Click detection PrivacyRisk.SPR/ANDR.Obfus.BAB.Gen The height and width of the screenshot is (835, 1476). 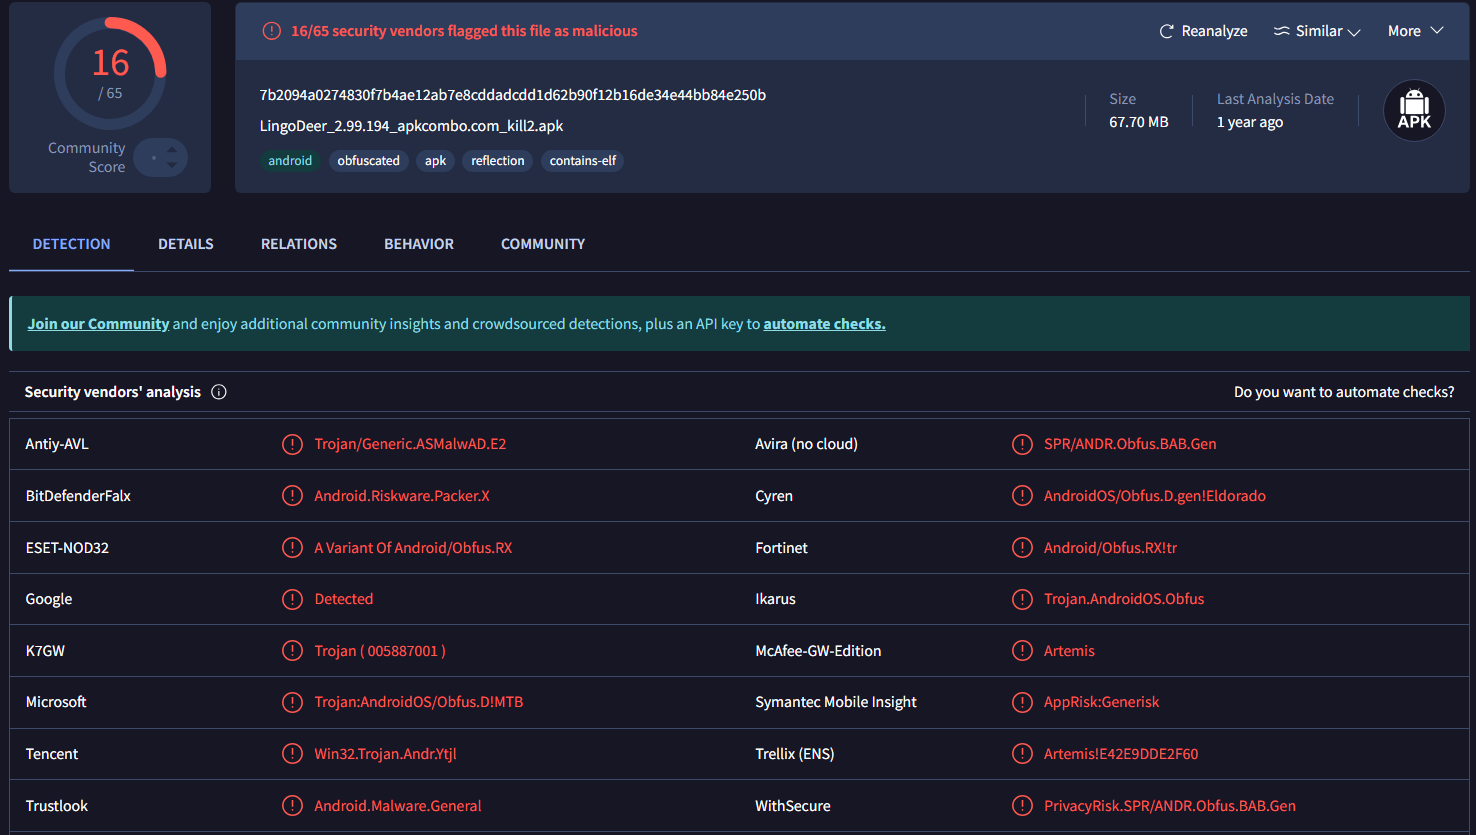[1170, 806]
